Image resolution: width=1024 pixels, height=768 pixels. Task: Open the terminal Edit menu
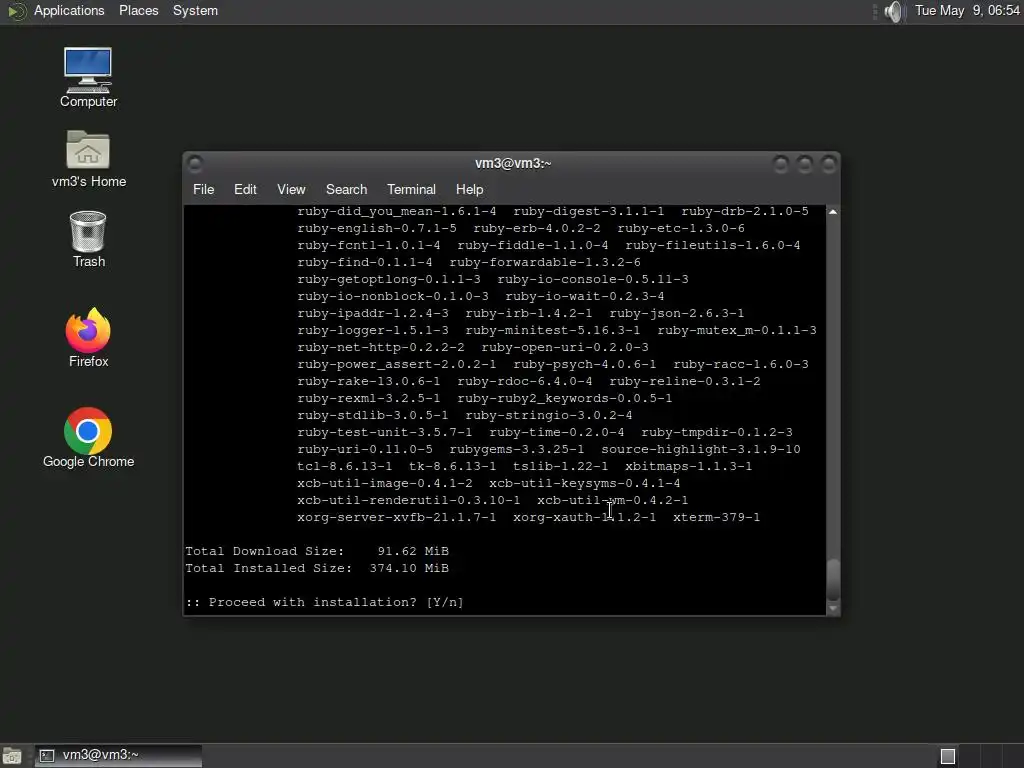coord(245,189)
